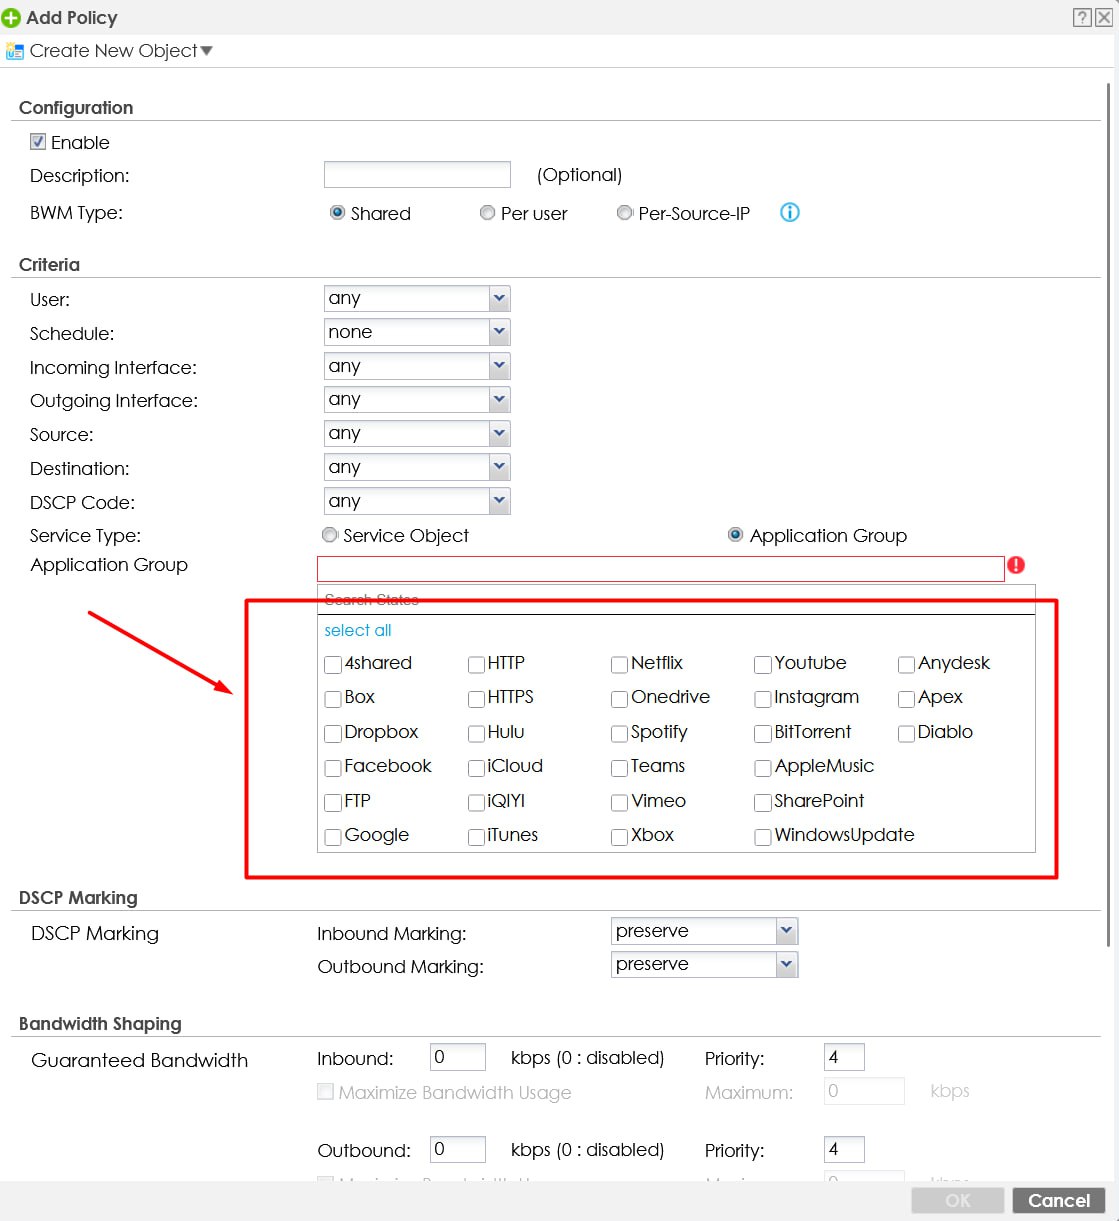Click the Create New Object icon
Viewport: 1119px width, 1221px height.
pyautogui.click(x=14, y=51)
